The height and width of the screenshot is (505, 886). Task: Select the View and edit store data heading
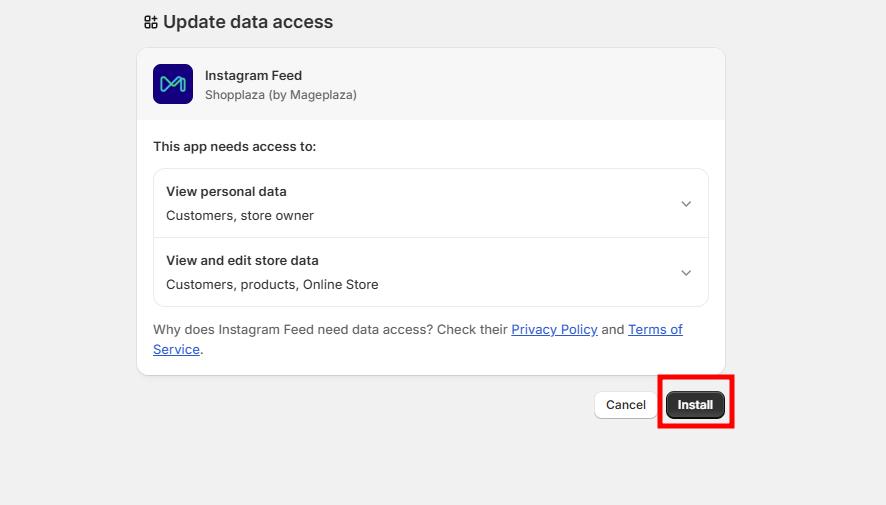[242, 260]
